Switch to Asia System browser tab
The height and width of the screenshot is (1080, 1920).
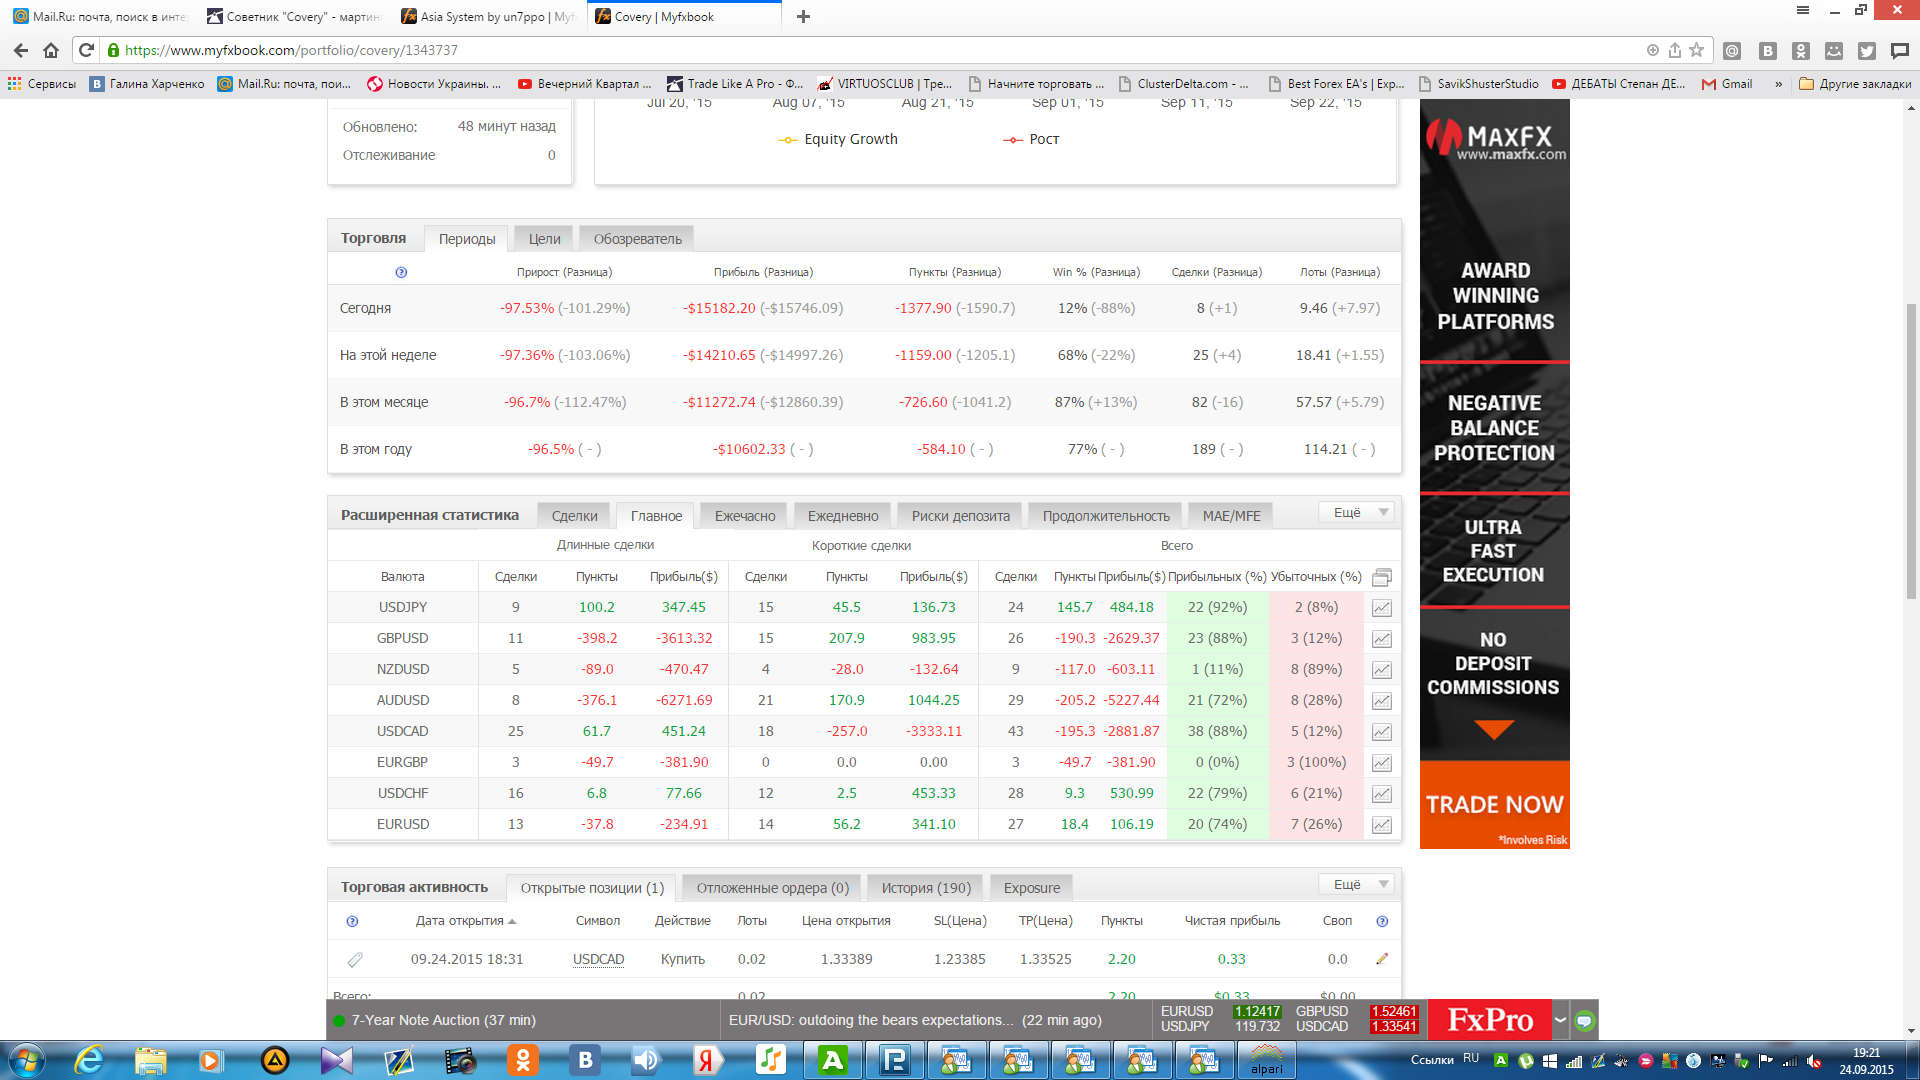pyautogui.click(x=488, y=16)
